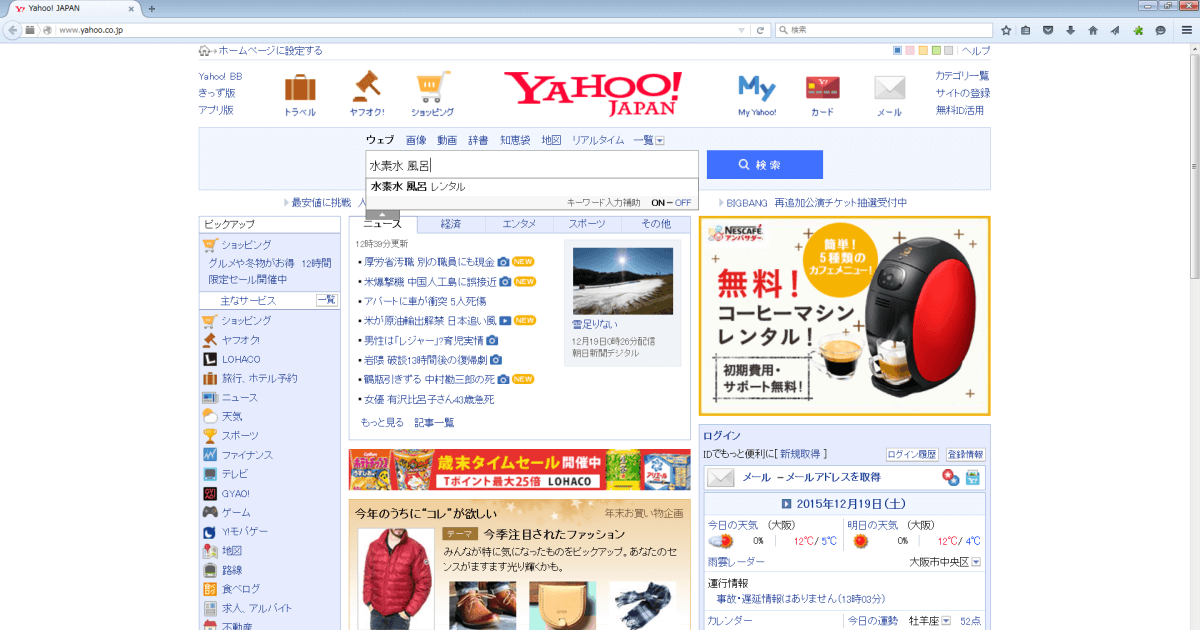
Task: Follow the ホームページに設定する link
Action: 271,51
